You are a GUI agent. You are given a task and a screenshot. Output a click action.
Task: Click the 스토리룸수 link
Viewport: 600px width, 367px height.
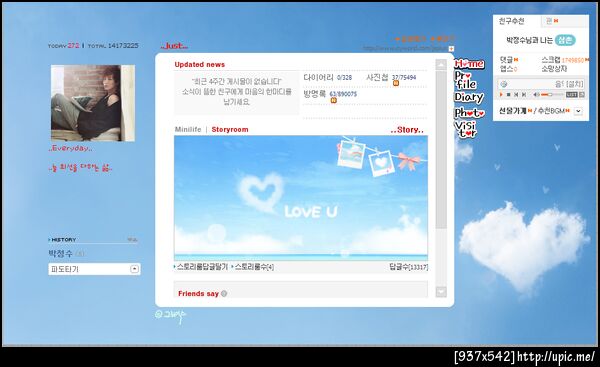click(x=254, y=267)
